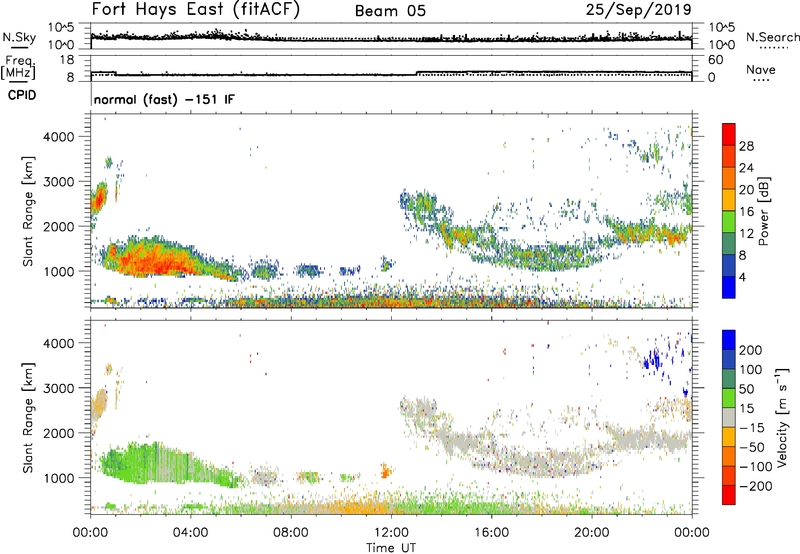Click the 'CPID' label
The image size is (800, 554).
(22, 95)
